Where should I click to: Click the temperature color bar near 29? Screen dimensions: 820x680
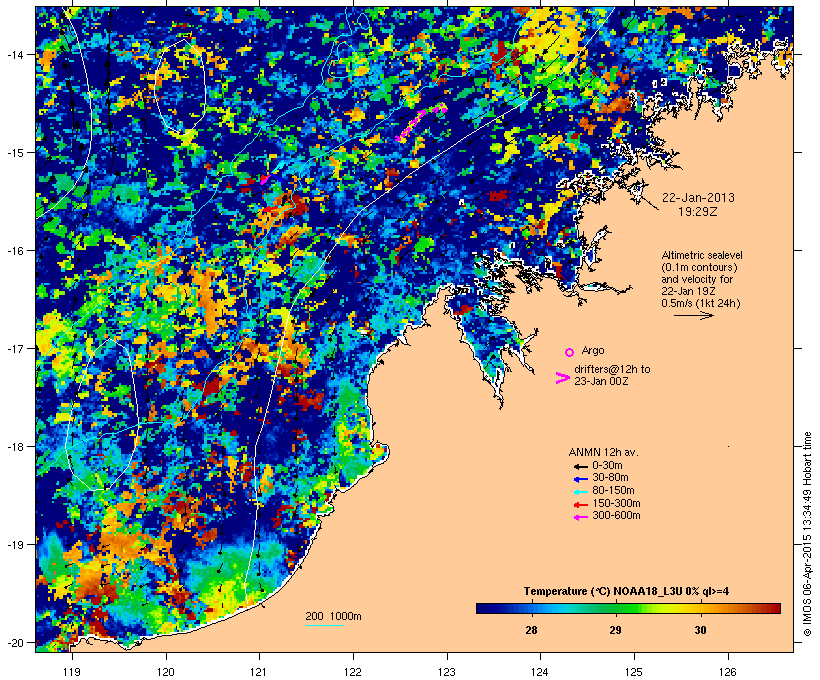616,608
